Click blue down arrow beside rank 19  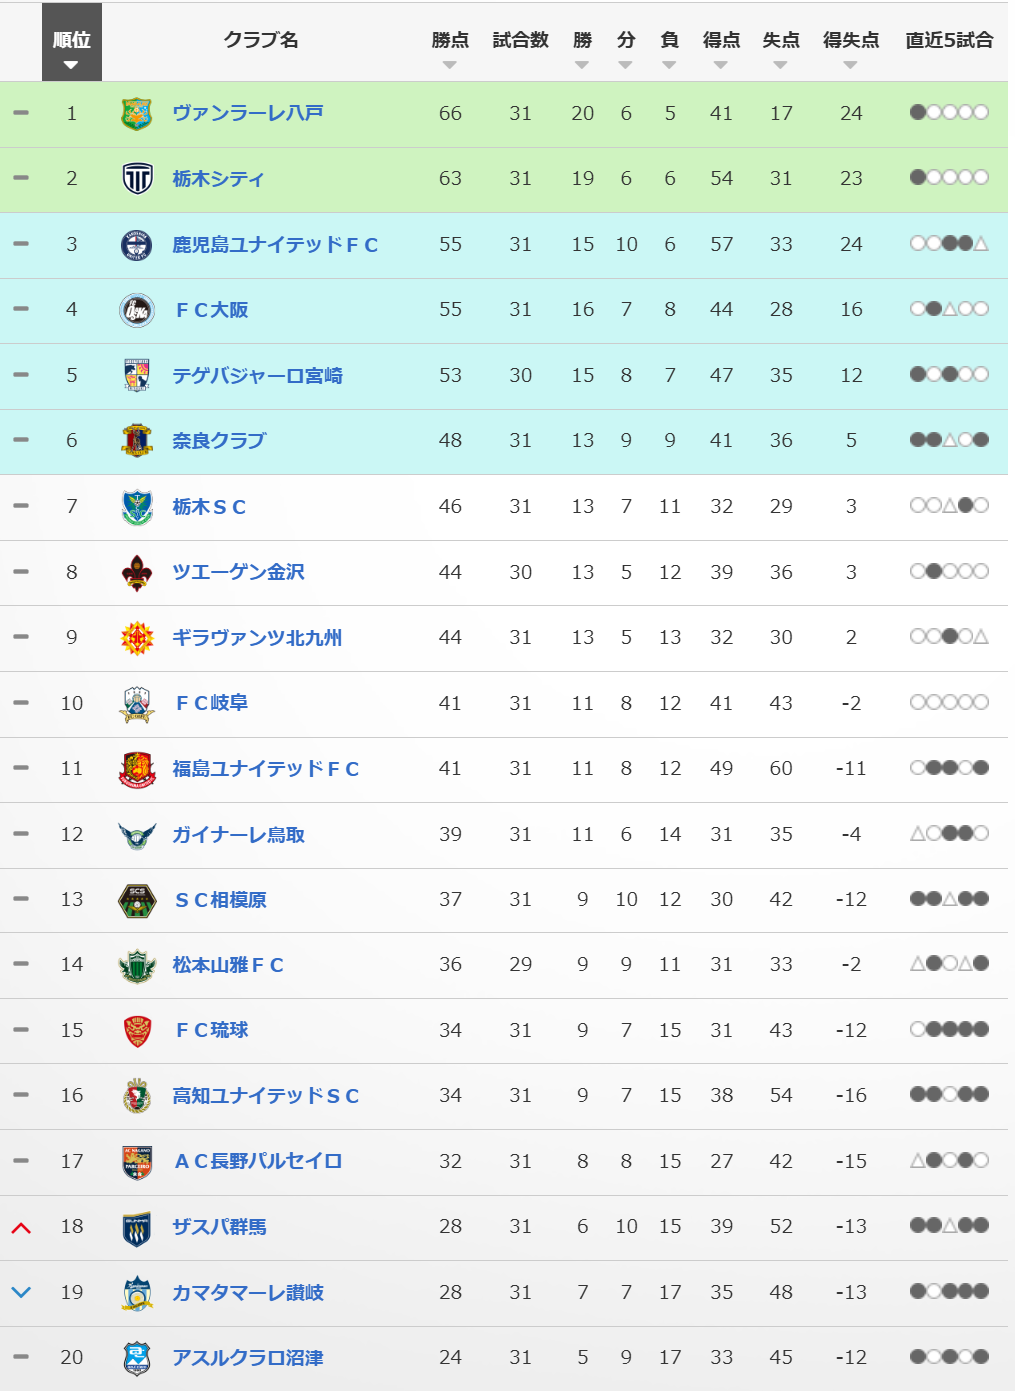[21, 1292]
